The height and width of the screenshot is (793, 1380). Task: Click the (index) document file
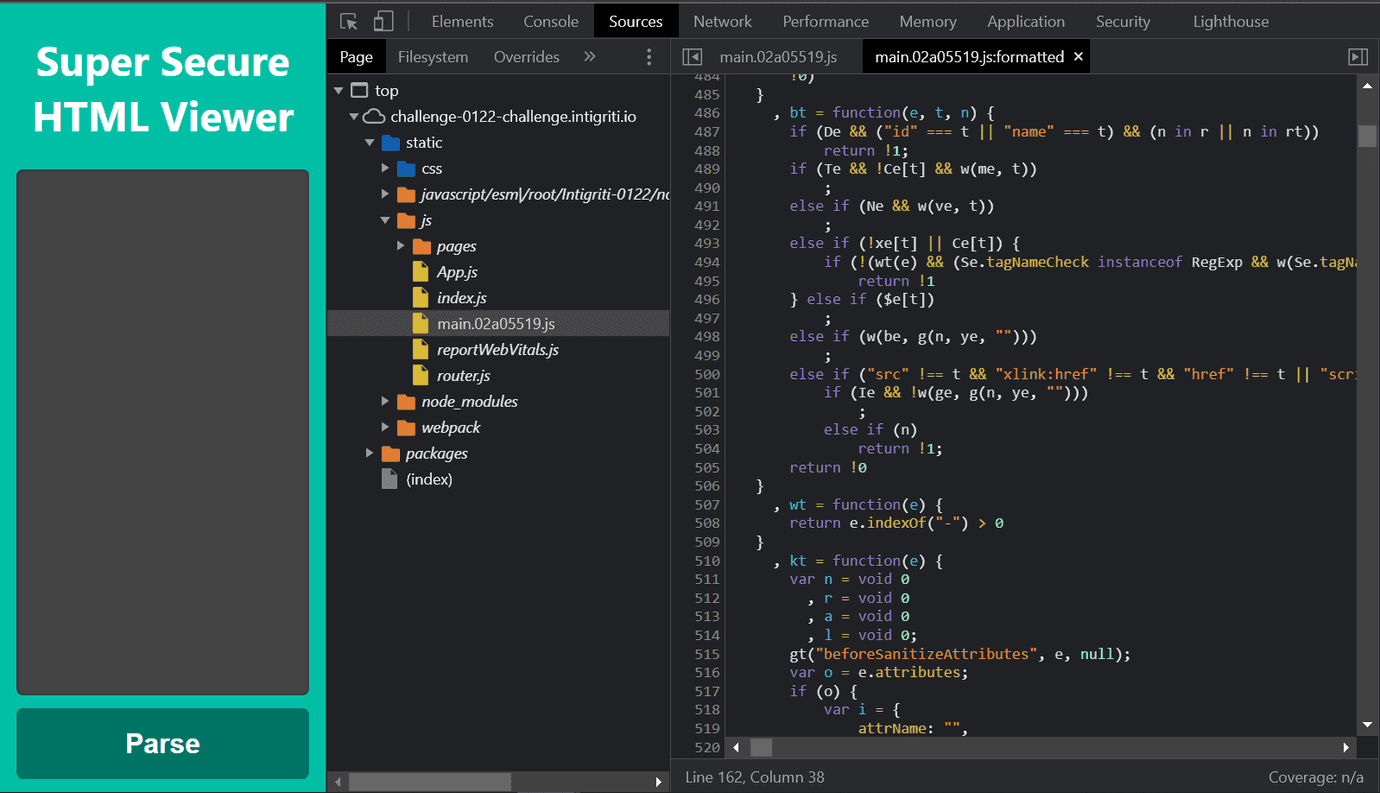[x=429, y=479]
